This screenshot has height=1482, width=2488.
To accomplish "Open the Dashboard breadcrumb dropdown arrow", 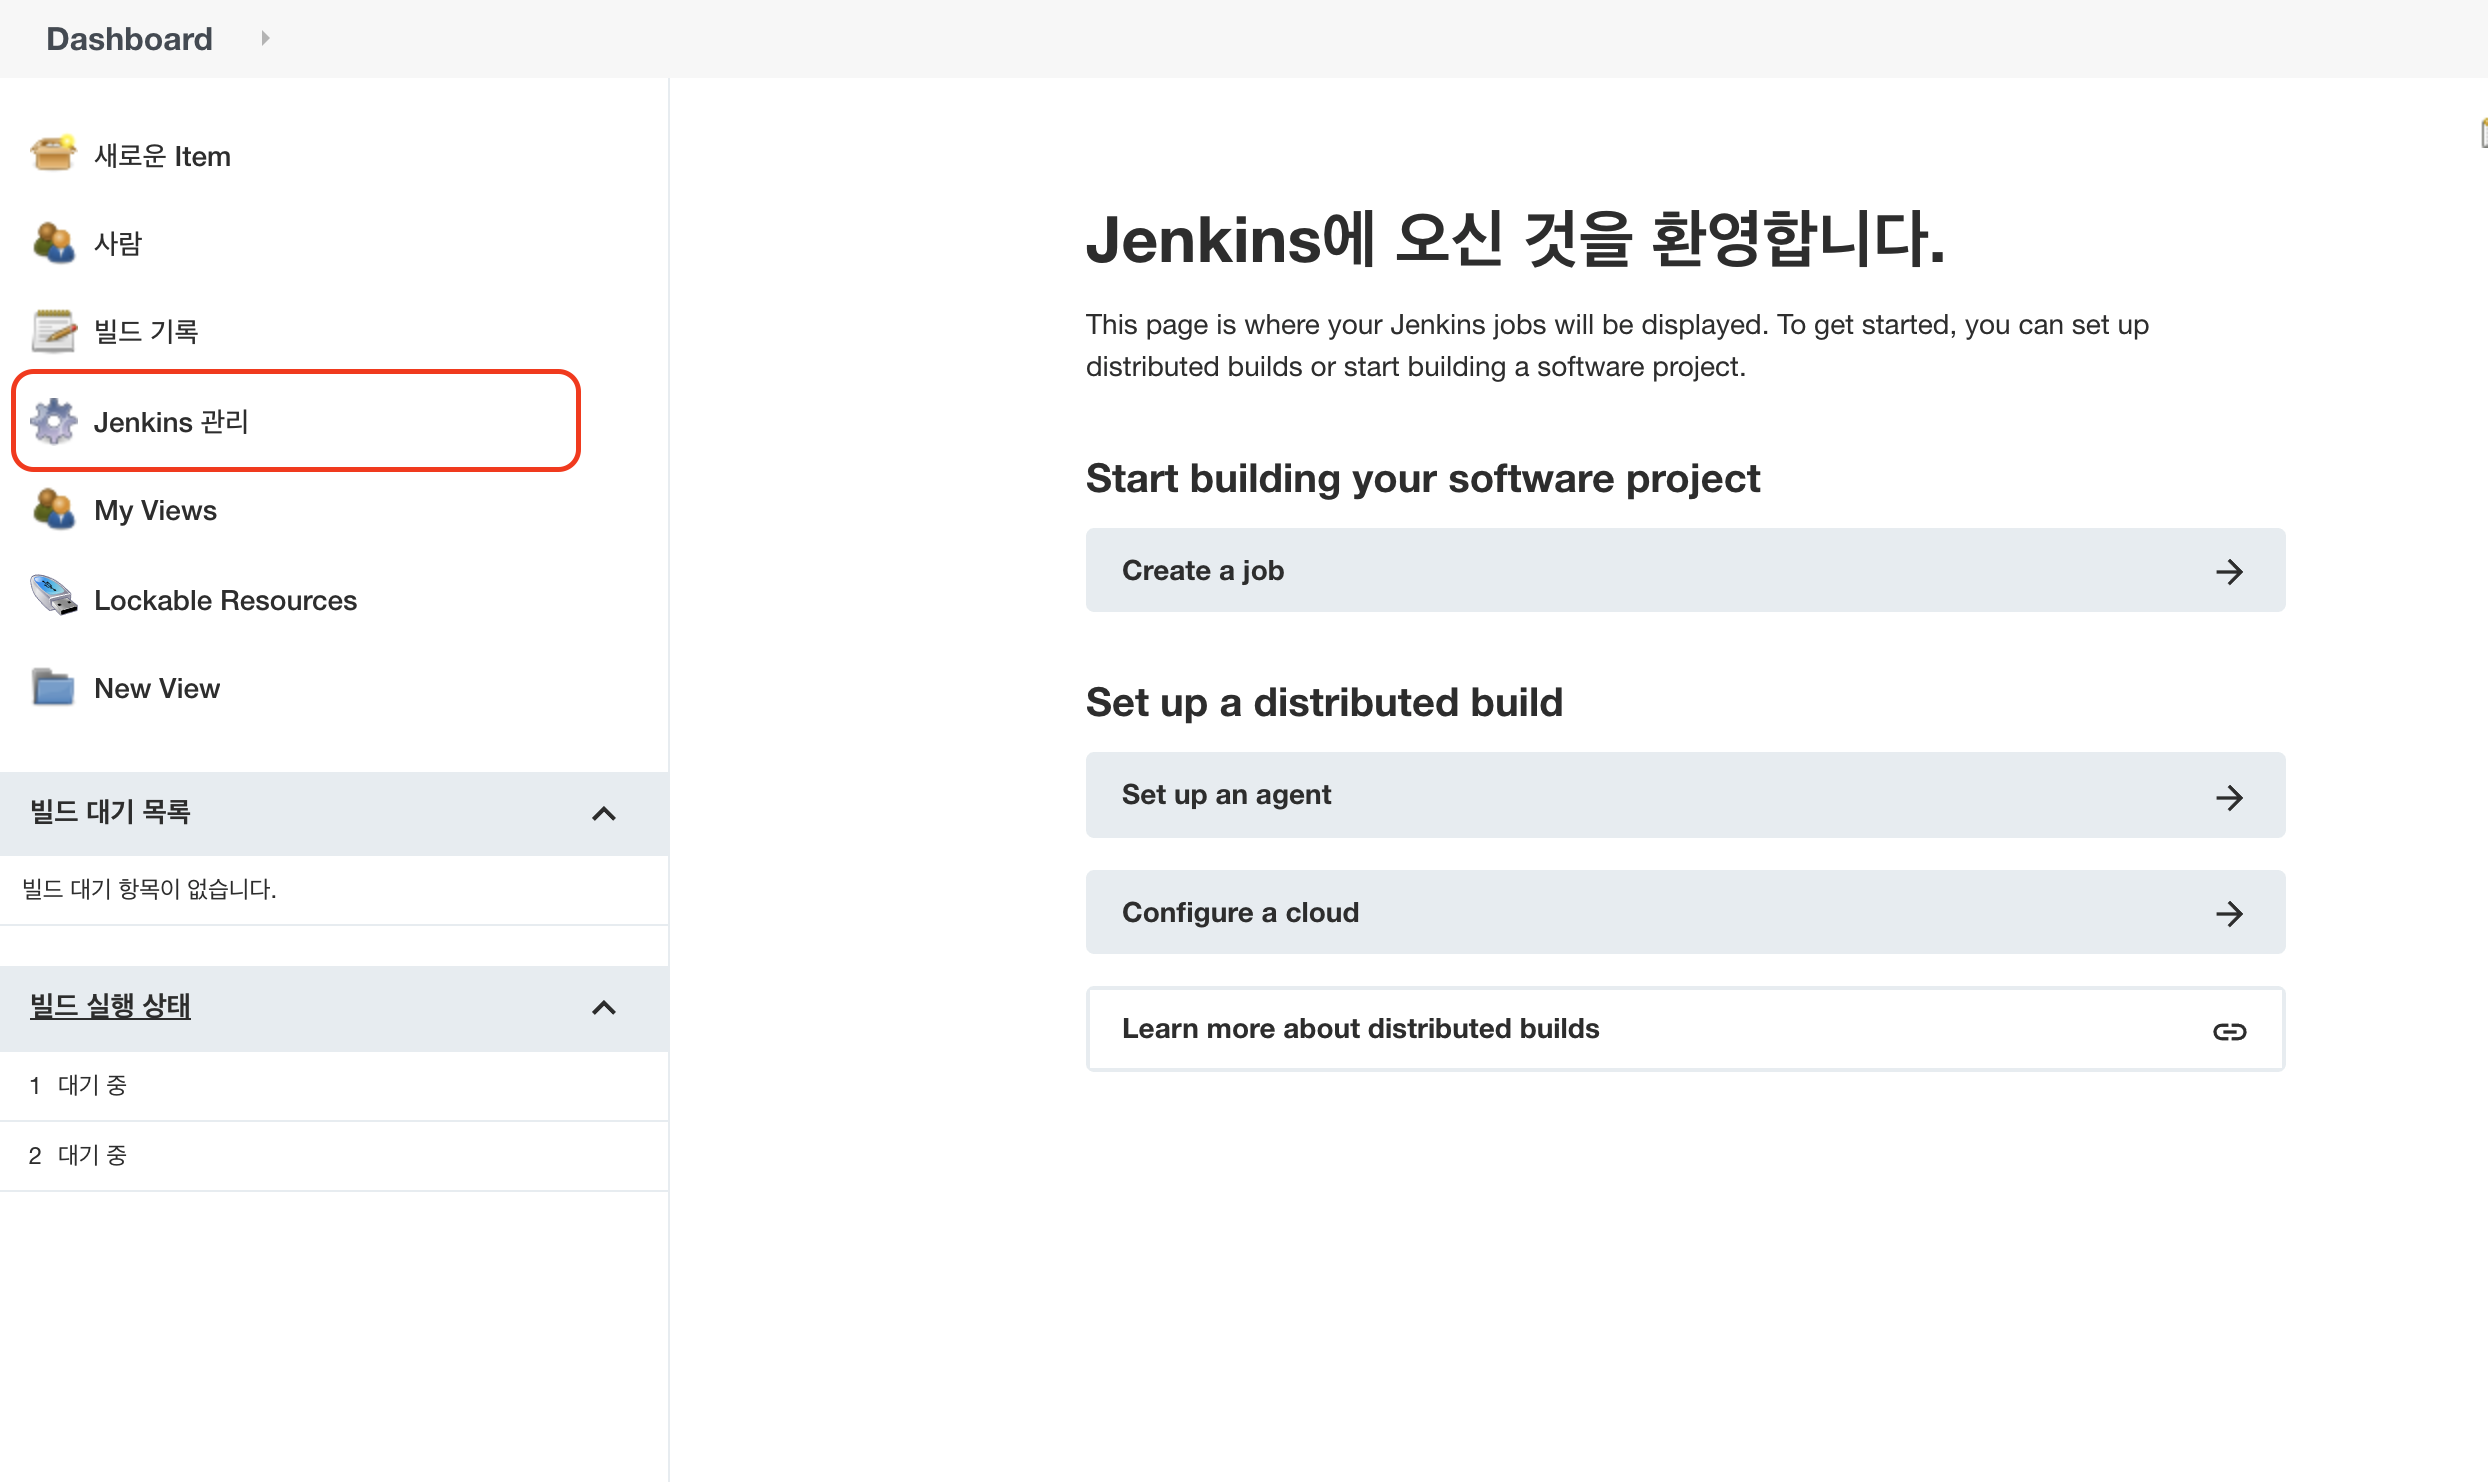I will tap(265, 38).
